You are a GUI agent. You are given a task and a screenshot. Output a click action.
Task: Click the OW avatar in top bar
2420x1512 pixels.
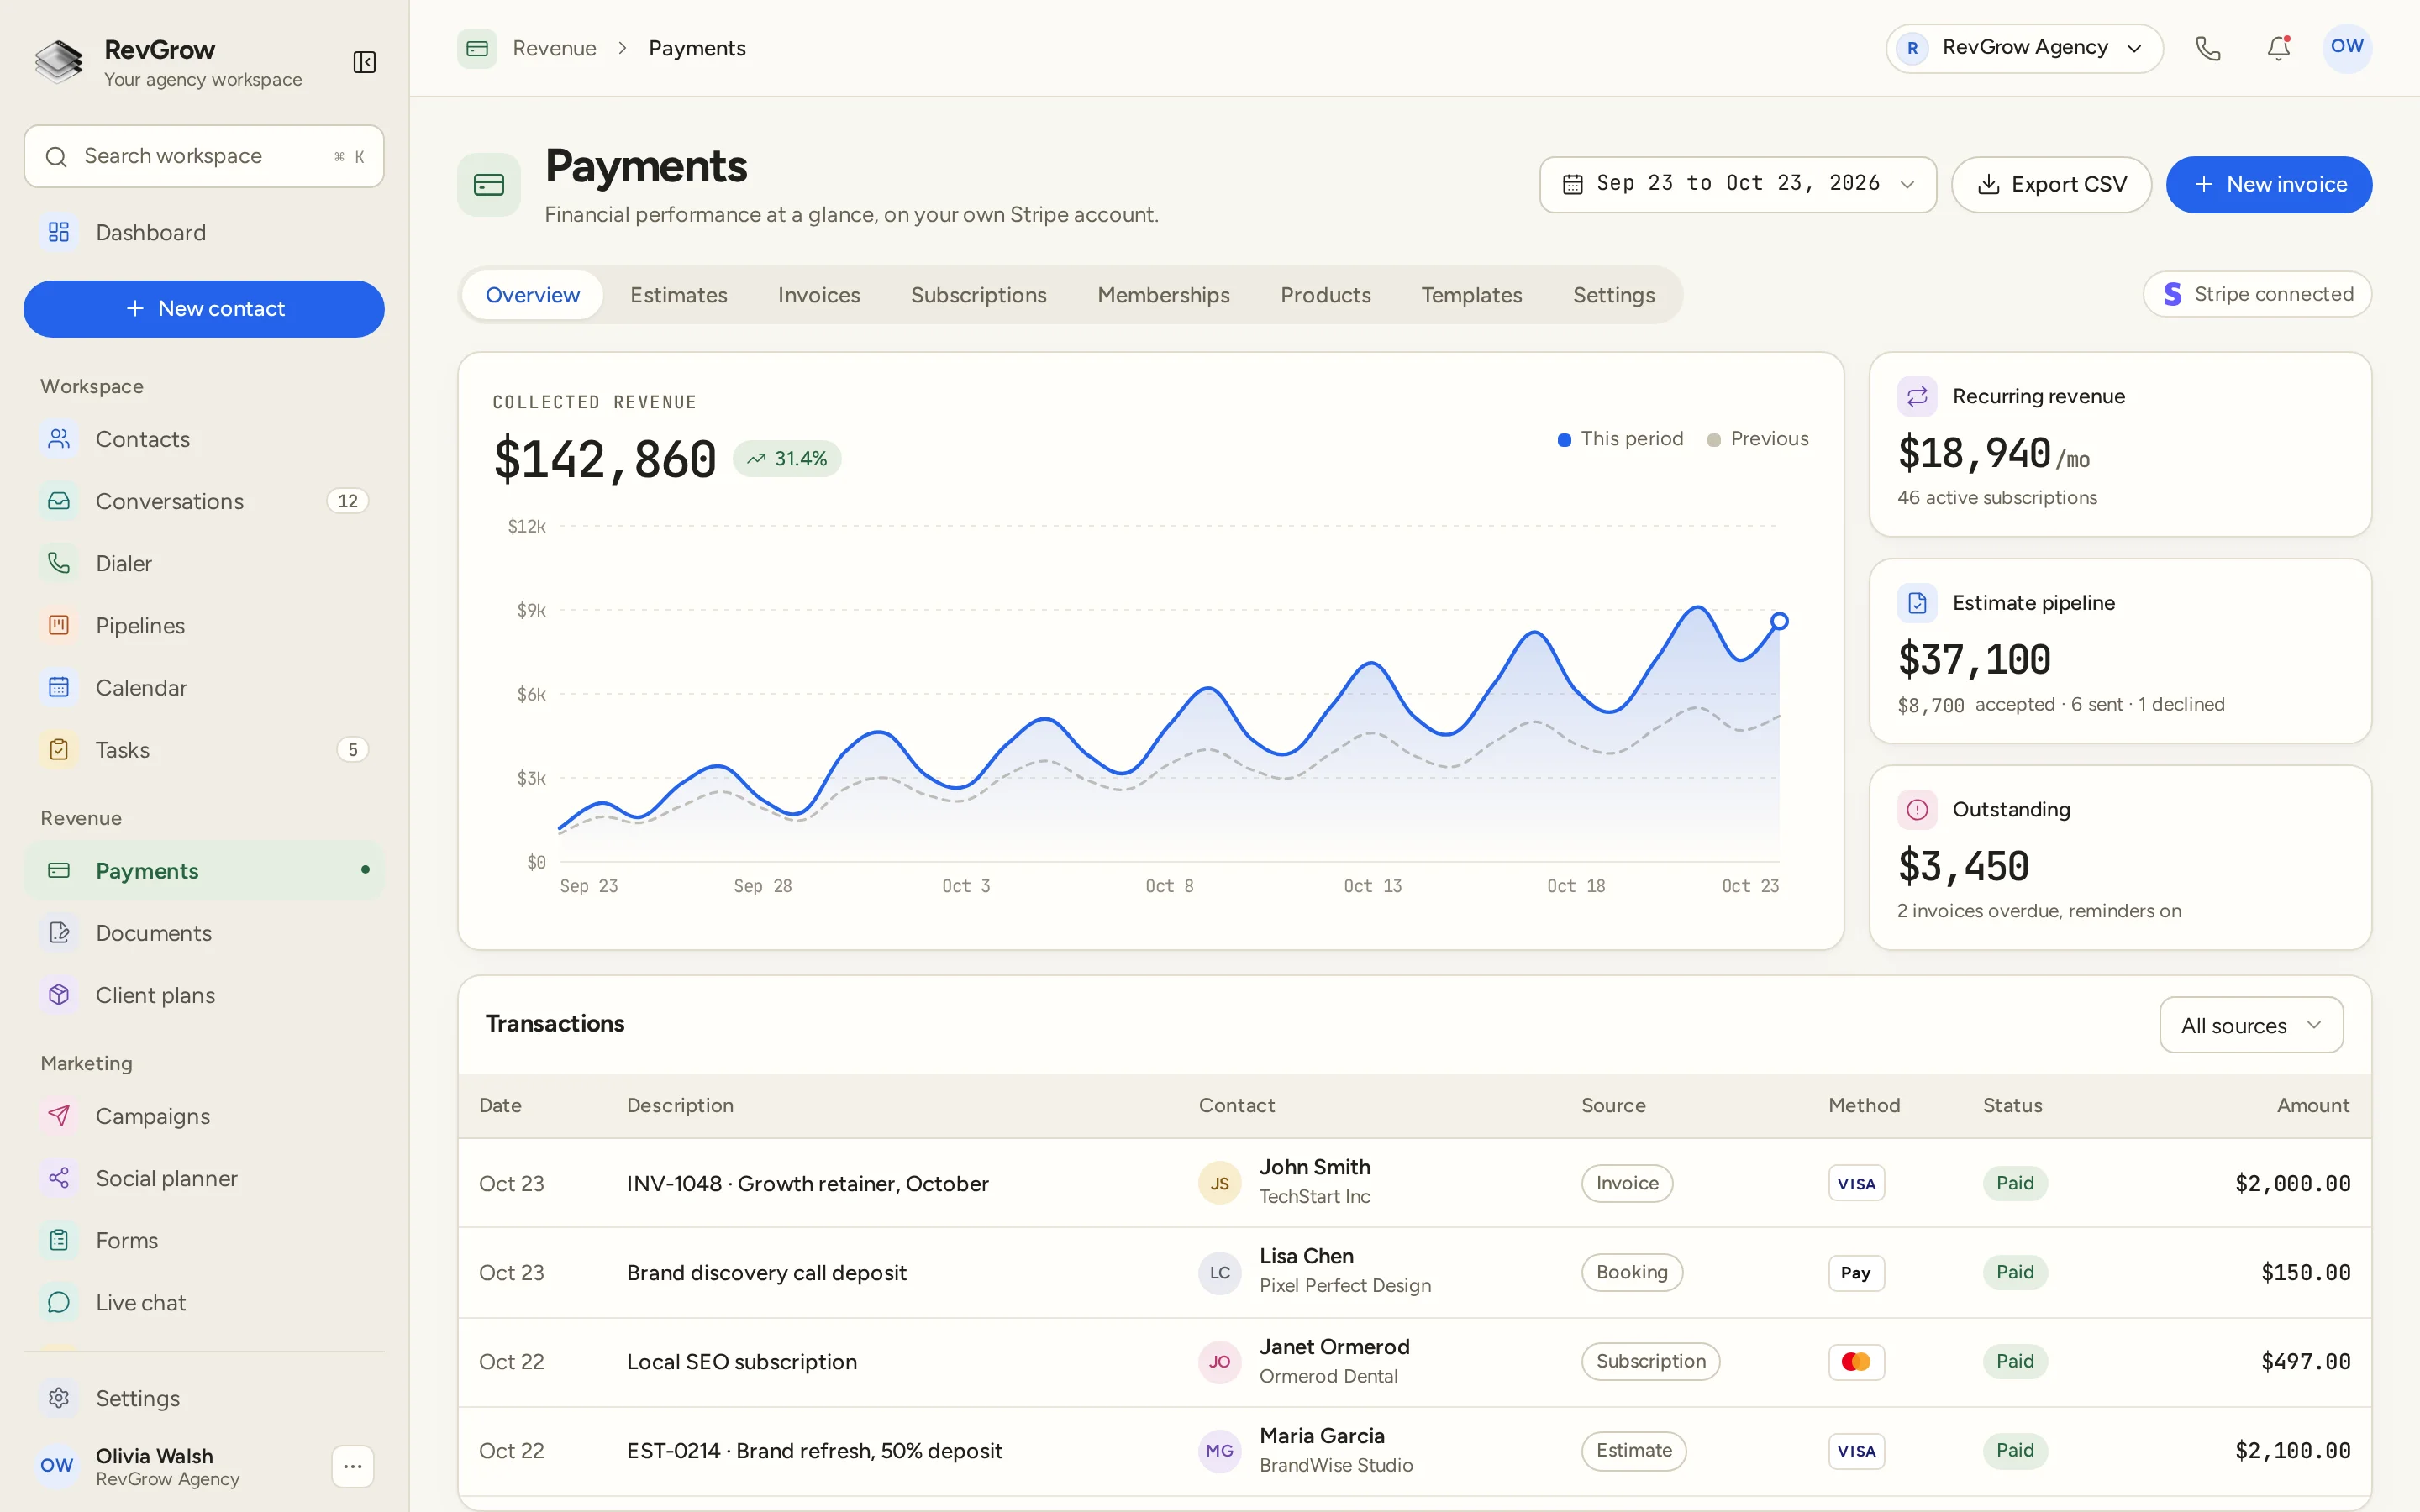click(2346, 47)
